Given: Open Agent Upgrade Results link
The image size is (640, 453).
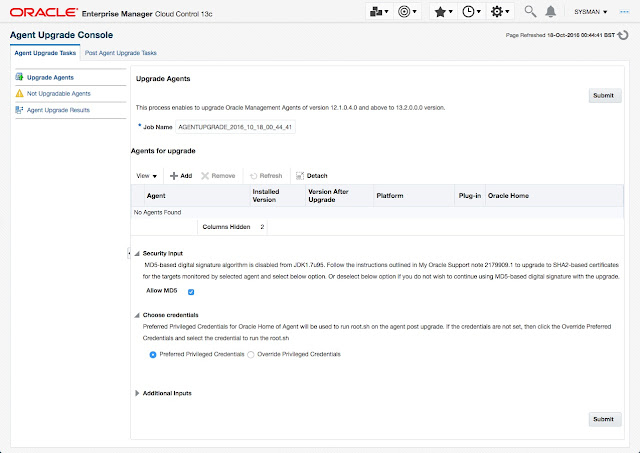Looking at the screenshot, I should click(58, 110).
